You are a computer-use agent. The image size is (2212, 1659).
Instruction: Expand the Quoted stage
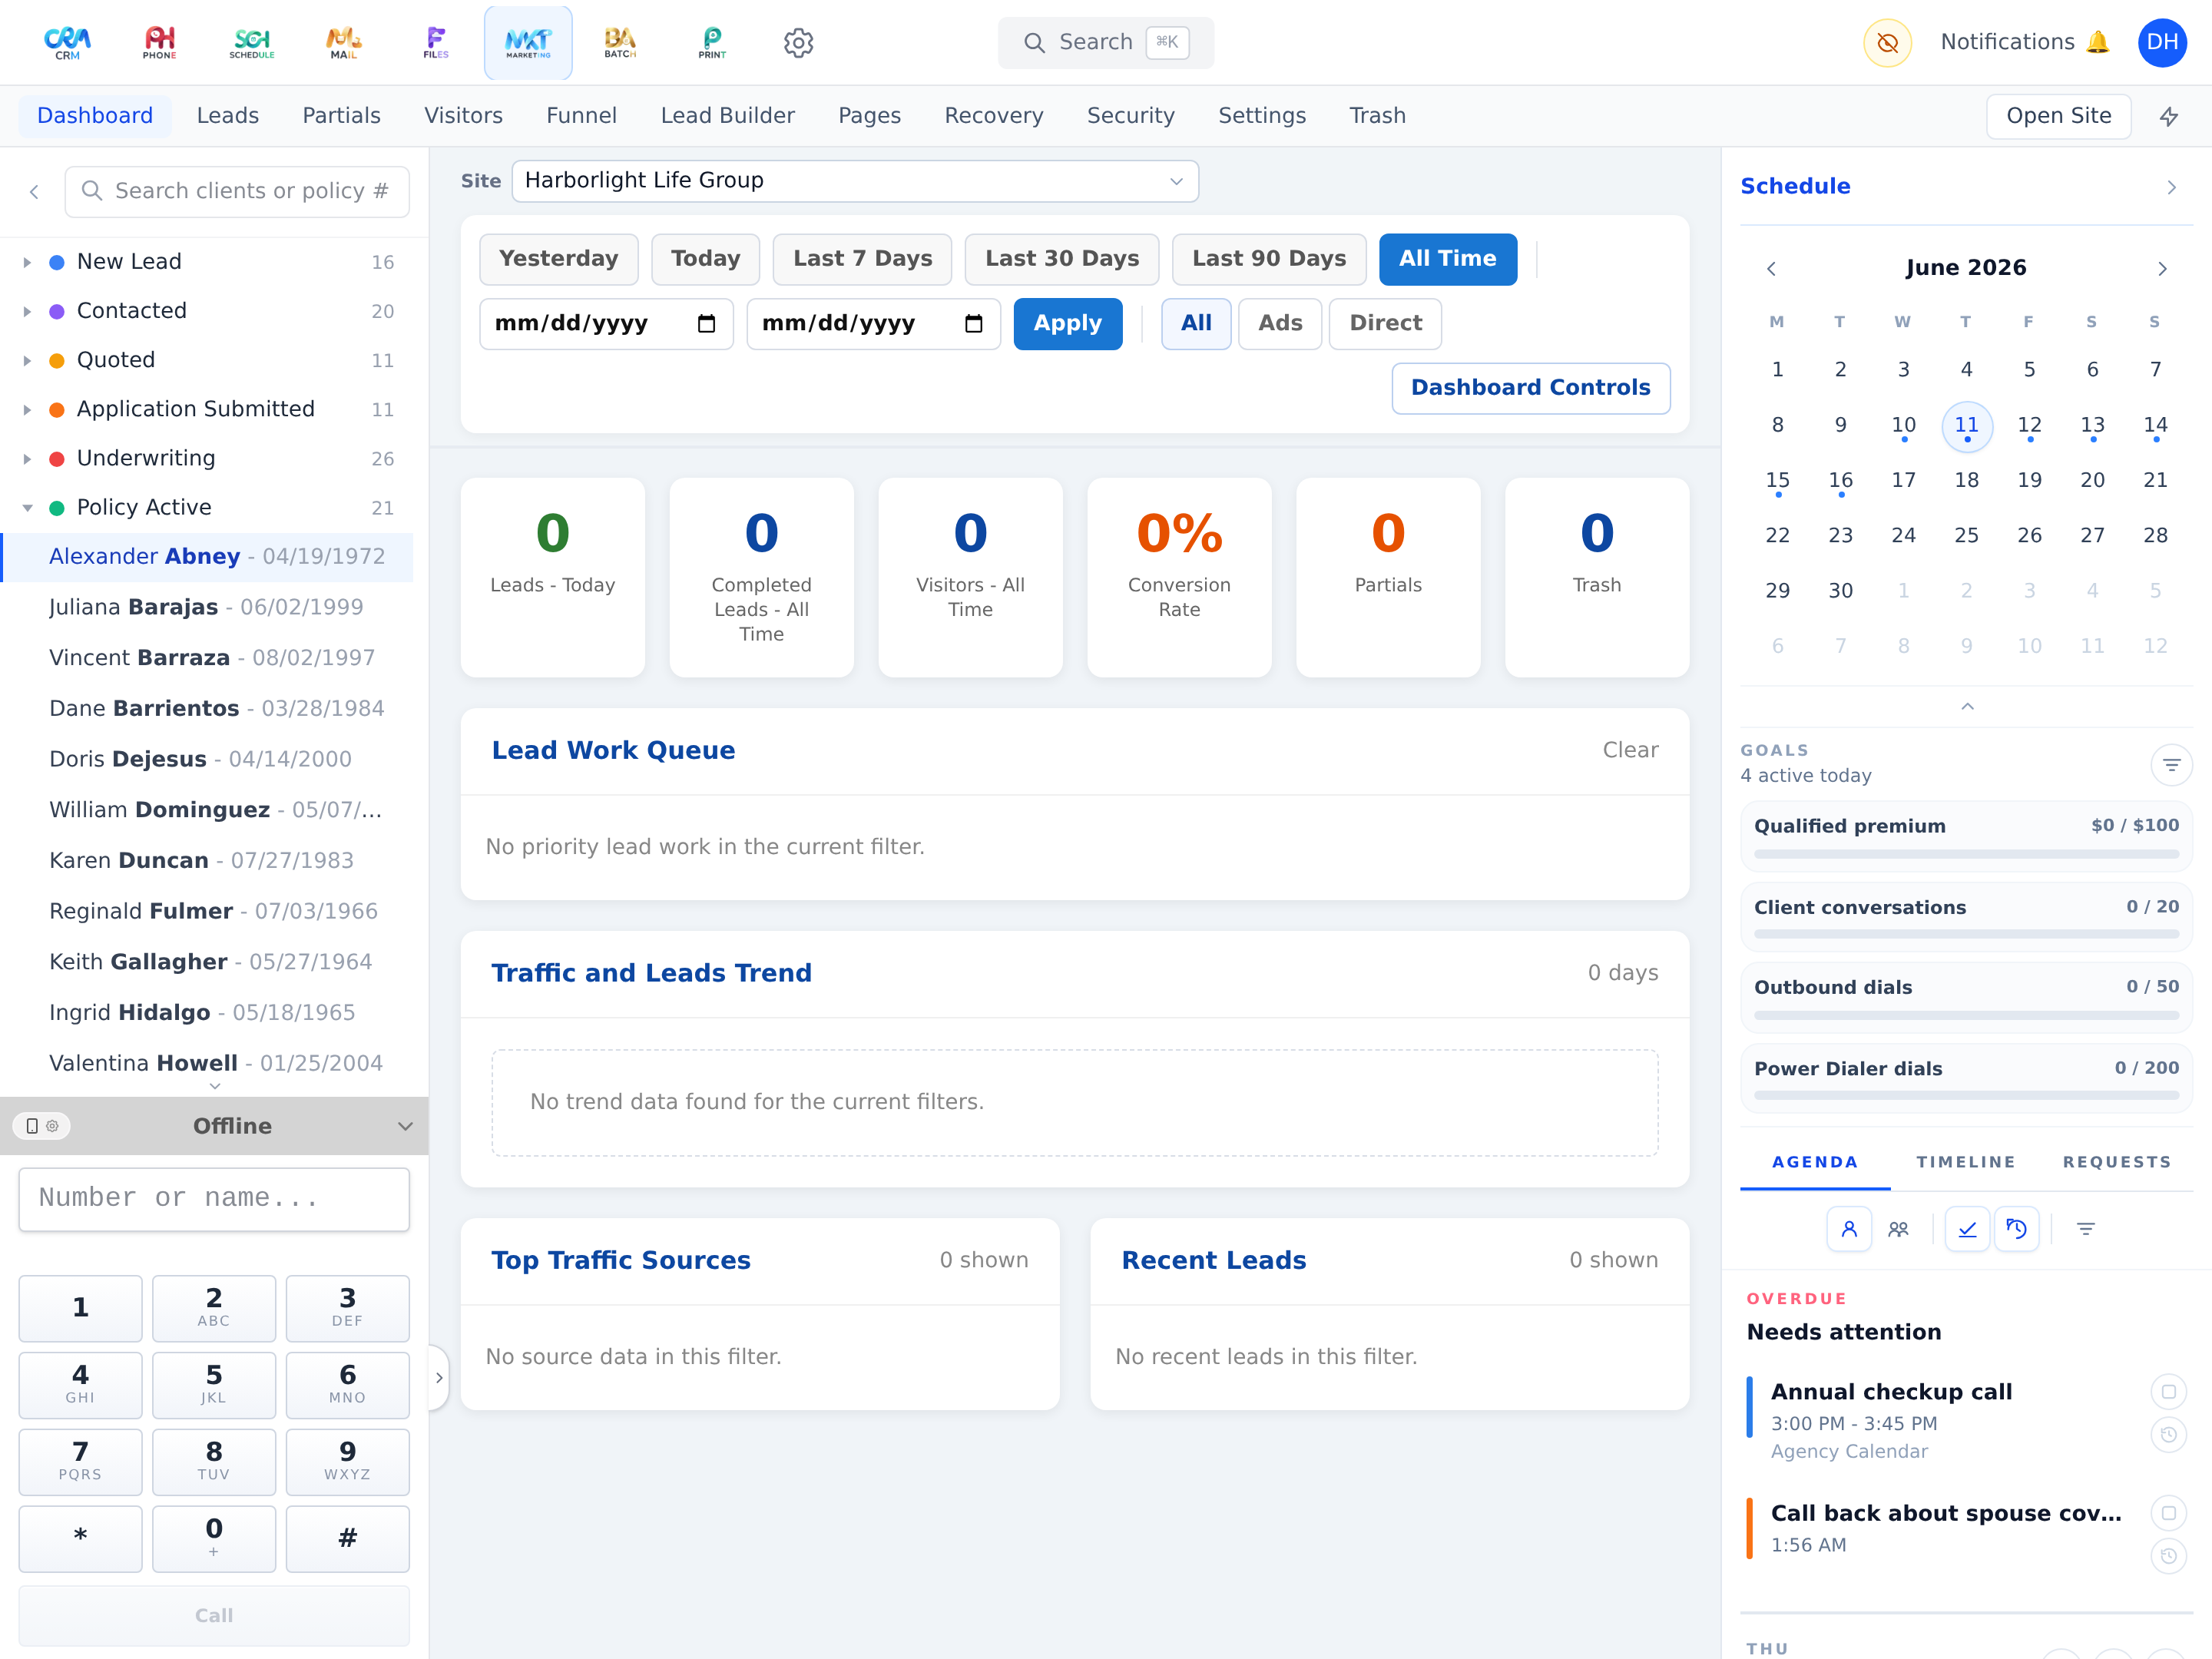point(27,360)
